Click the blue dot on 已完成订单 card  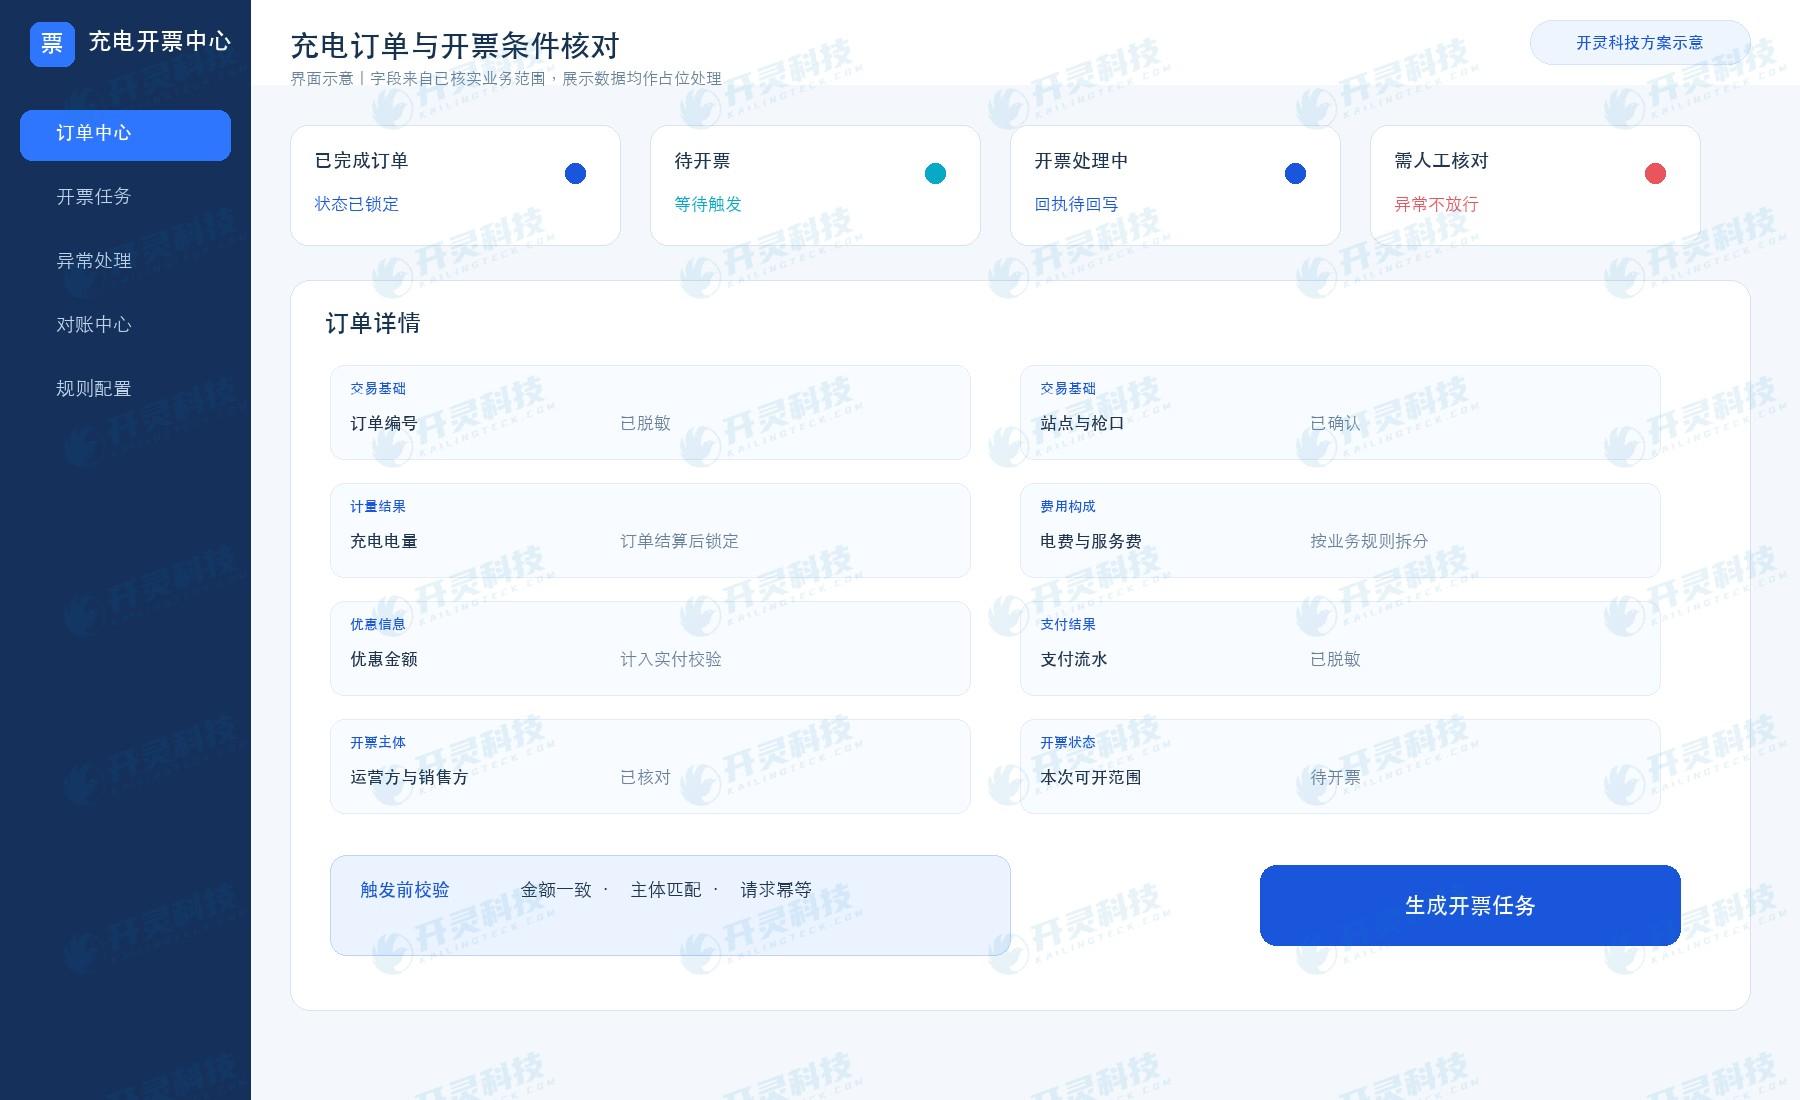[575, 174]
